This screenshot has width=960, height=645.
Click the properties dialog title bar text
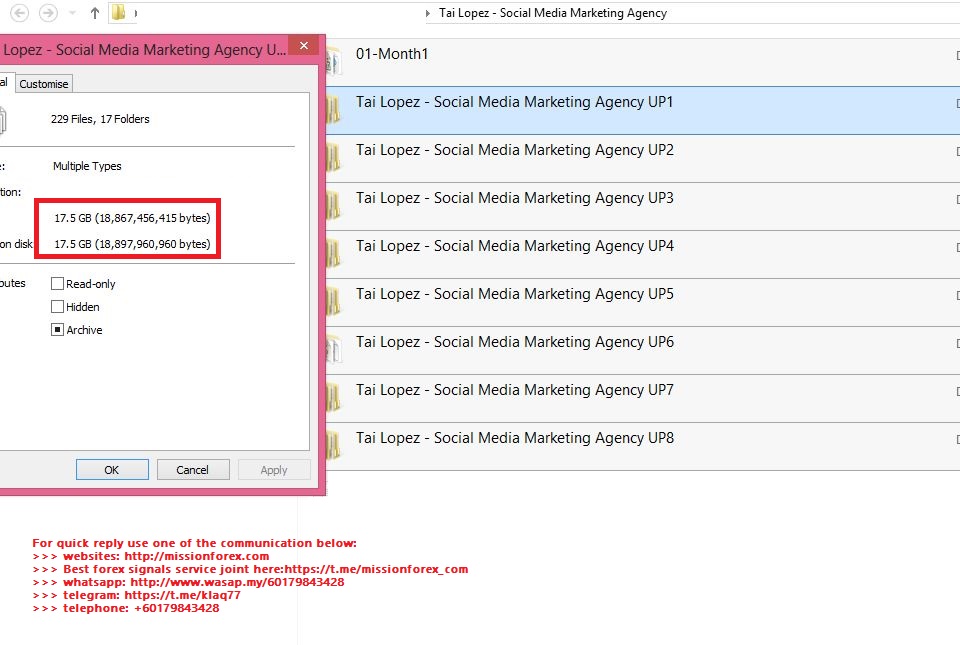[x=144, y=50]
